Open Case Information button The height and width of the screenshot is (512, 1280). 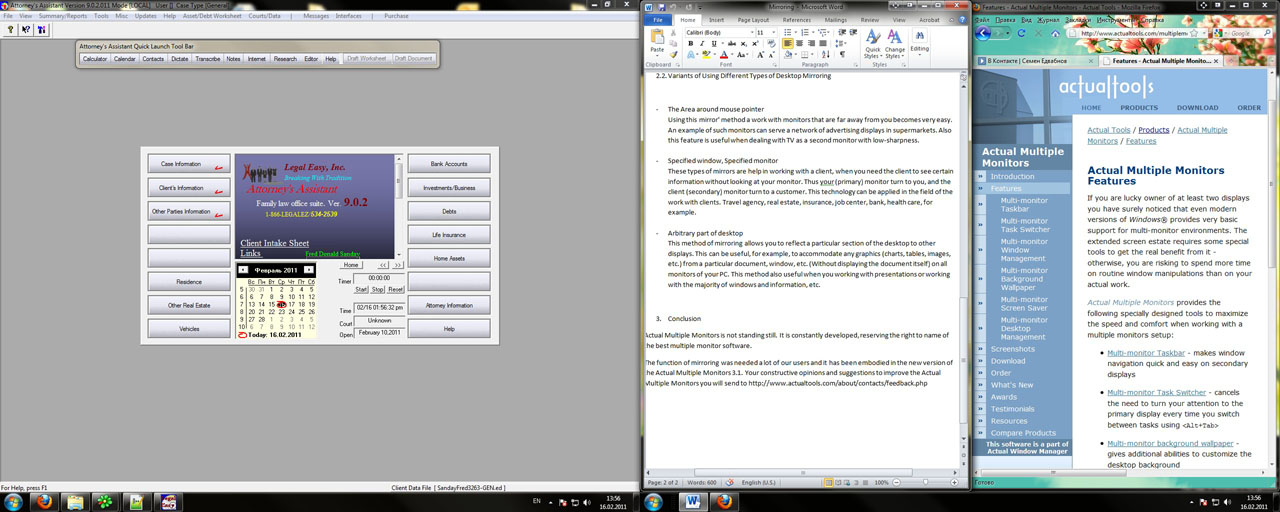(189, 164)
